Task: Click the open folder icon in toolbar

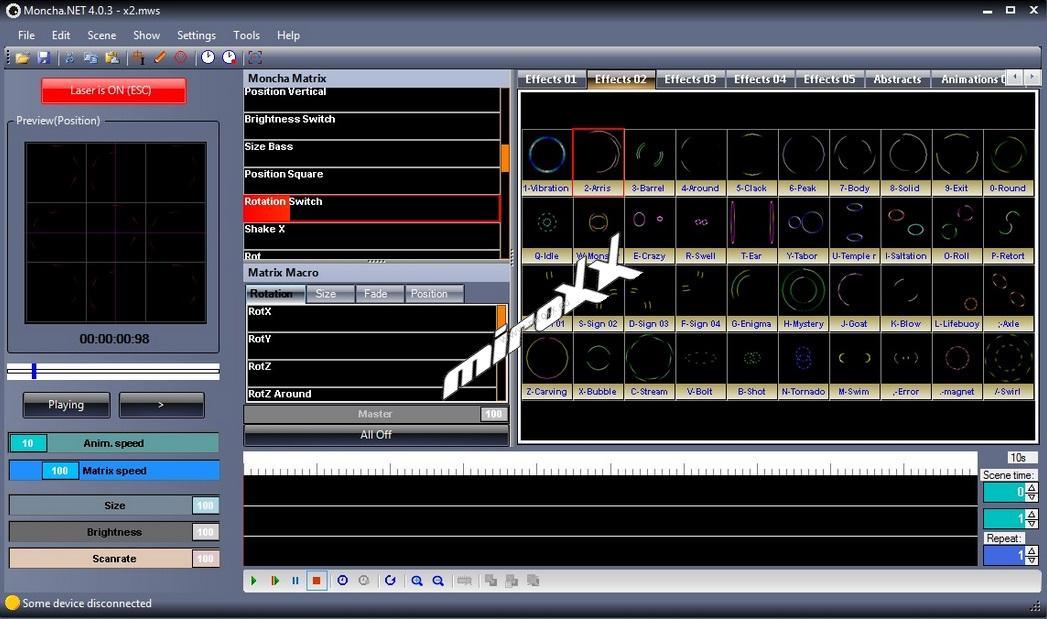Action: click(22, 58)
